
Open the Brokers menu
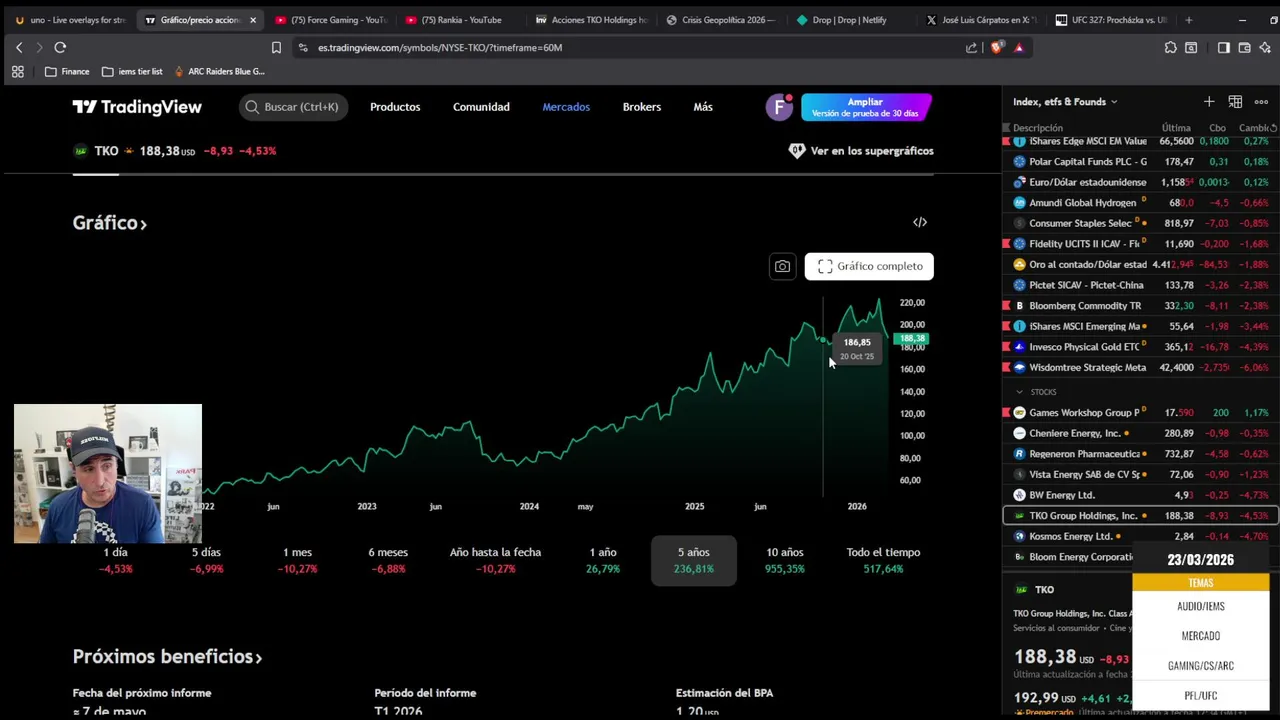tap(642, 107)
